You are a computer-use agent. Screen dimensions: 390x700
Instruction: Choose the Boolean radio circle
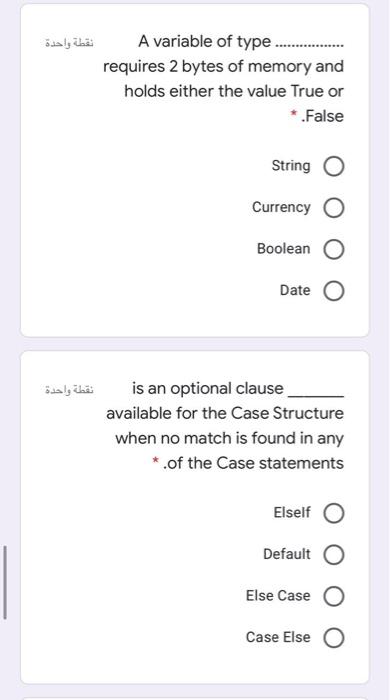pyautogui.click(x=334, y=250)
